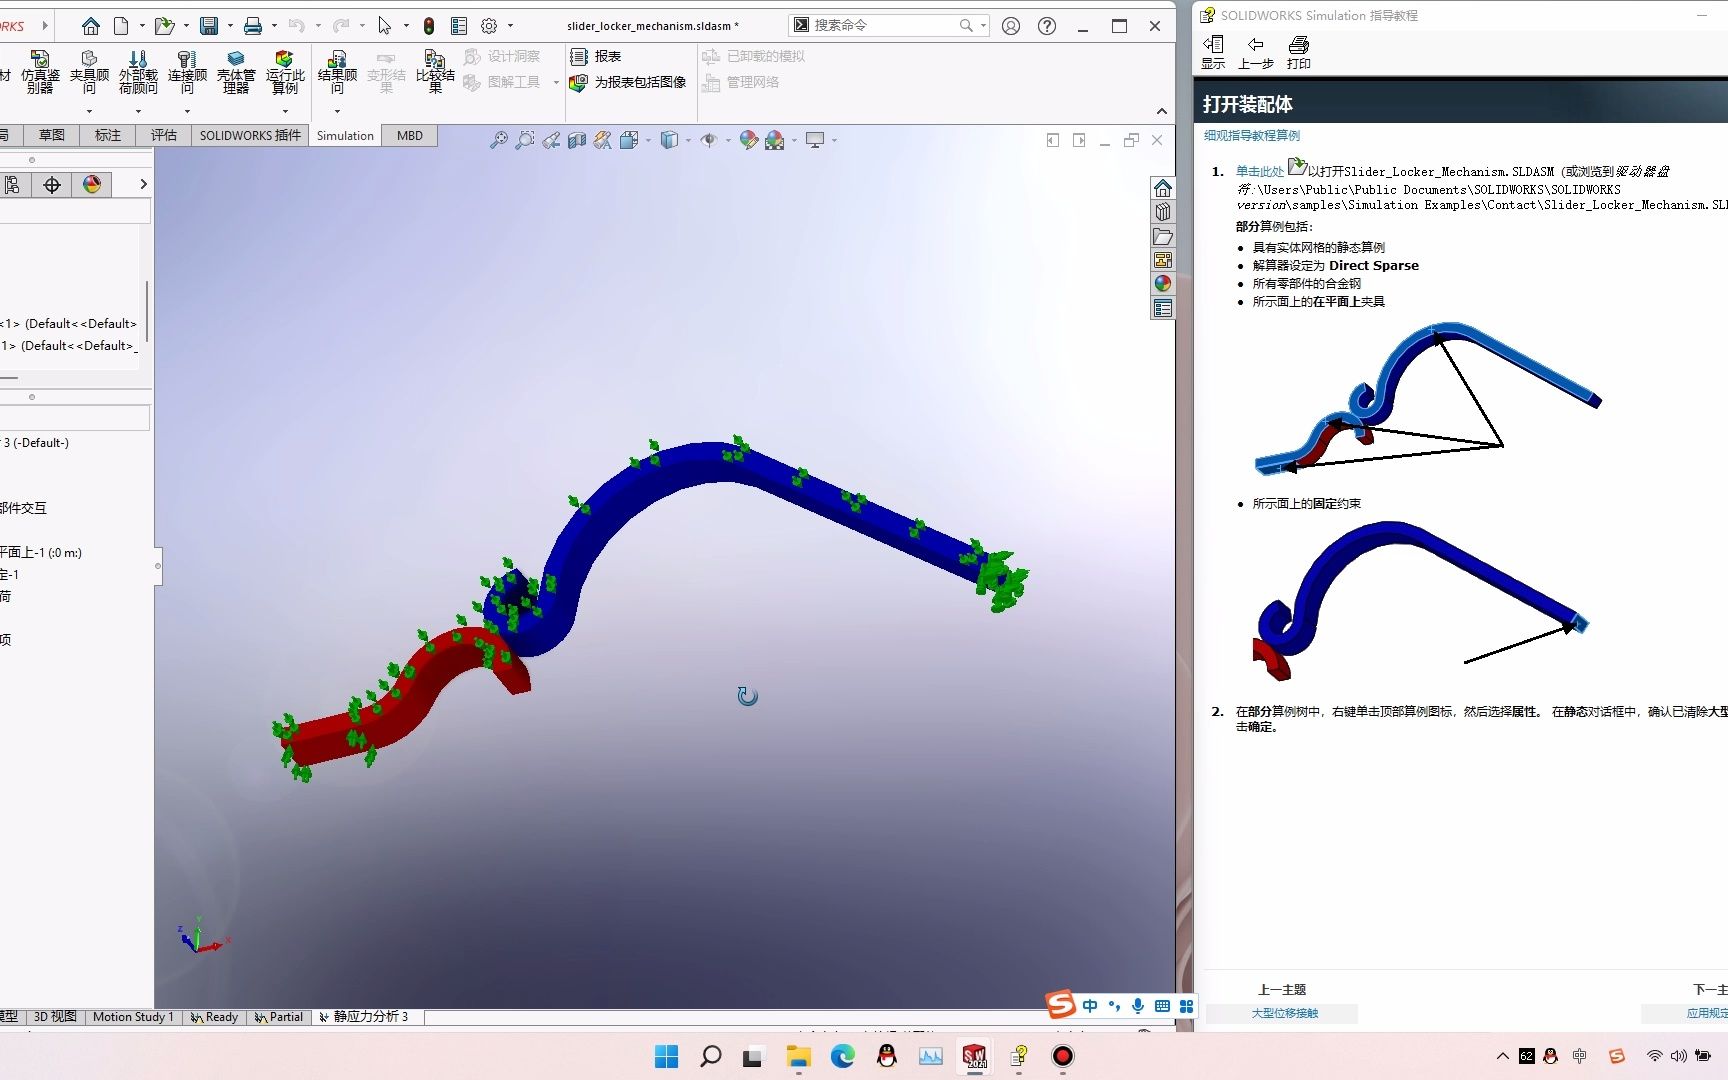Open the dropdown arrow next to Options gear
The image size is (1728, 1080).
click(510, 26)
